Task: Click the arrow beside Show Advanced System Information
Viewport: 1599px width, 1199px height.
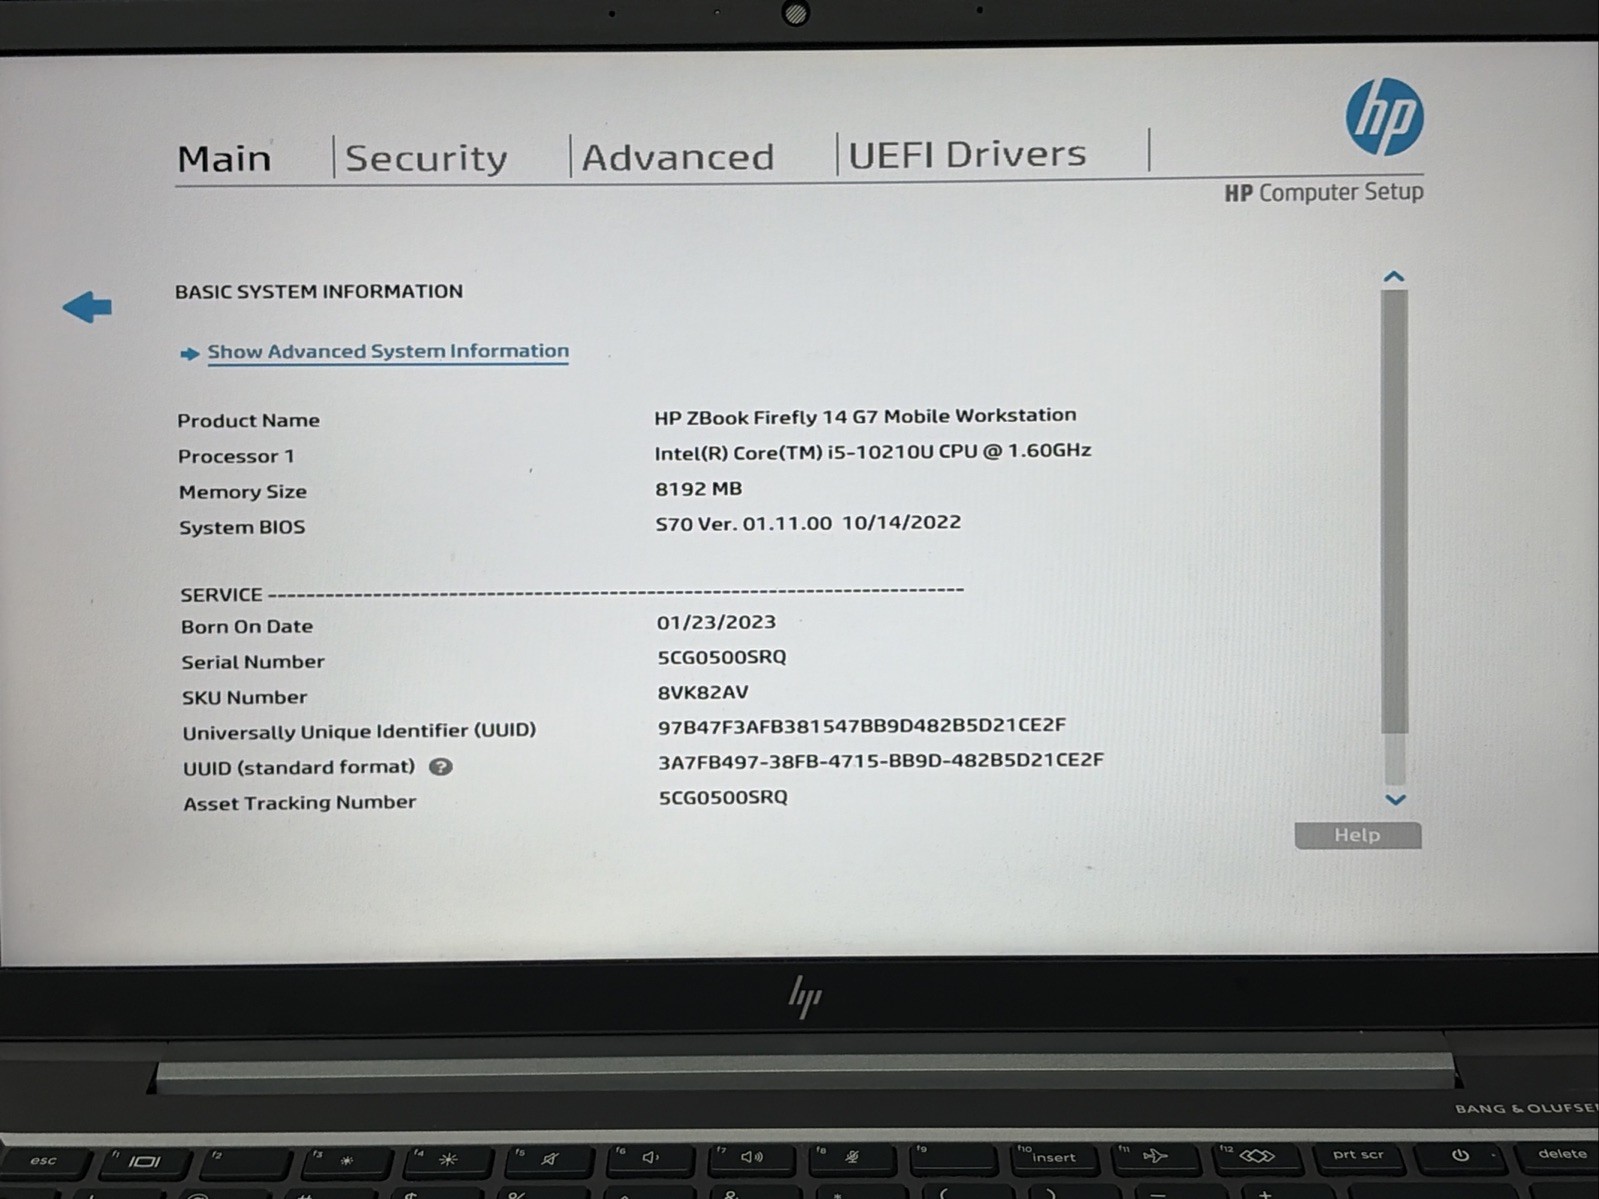Action: tap(189, 353)
